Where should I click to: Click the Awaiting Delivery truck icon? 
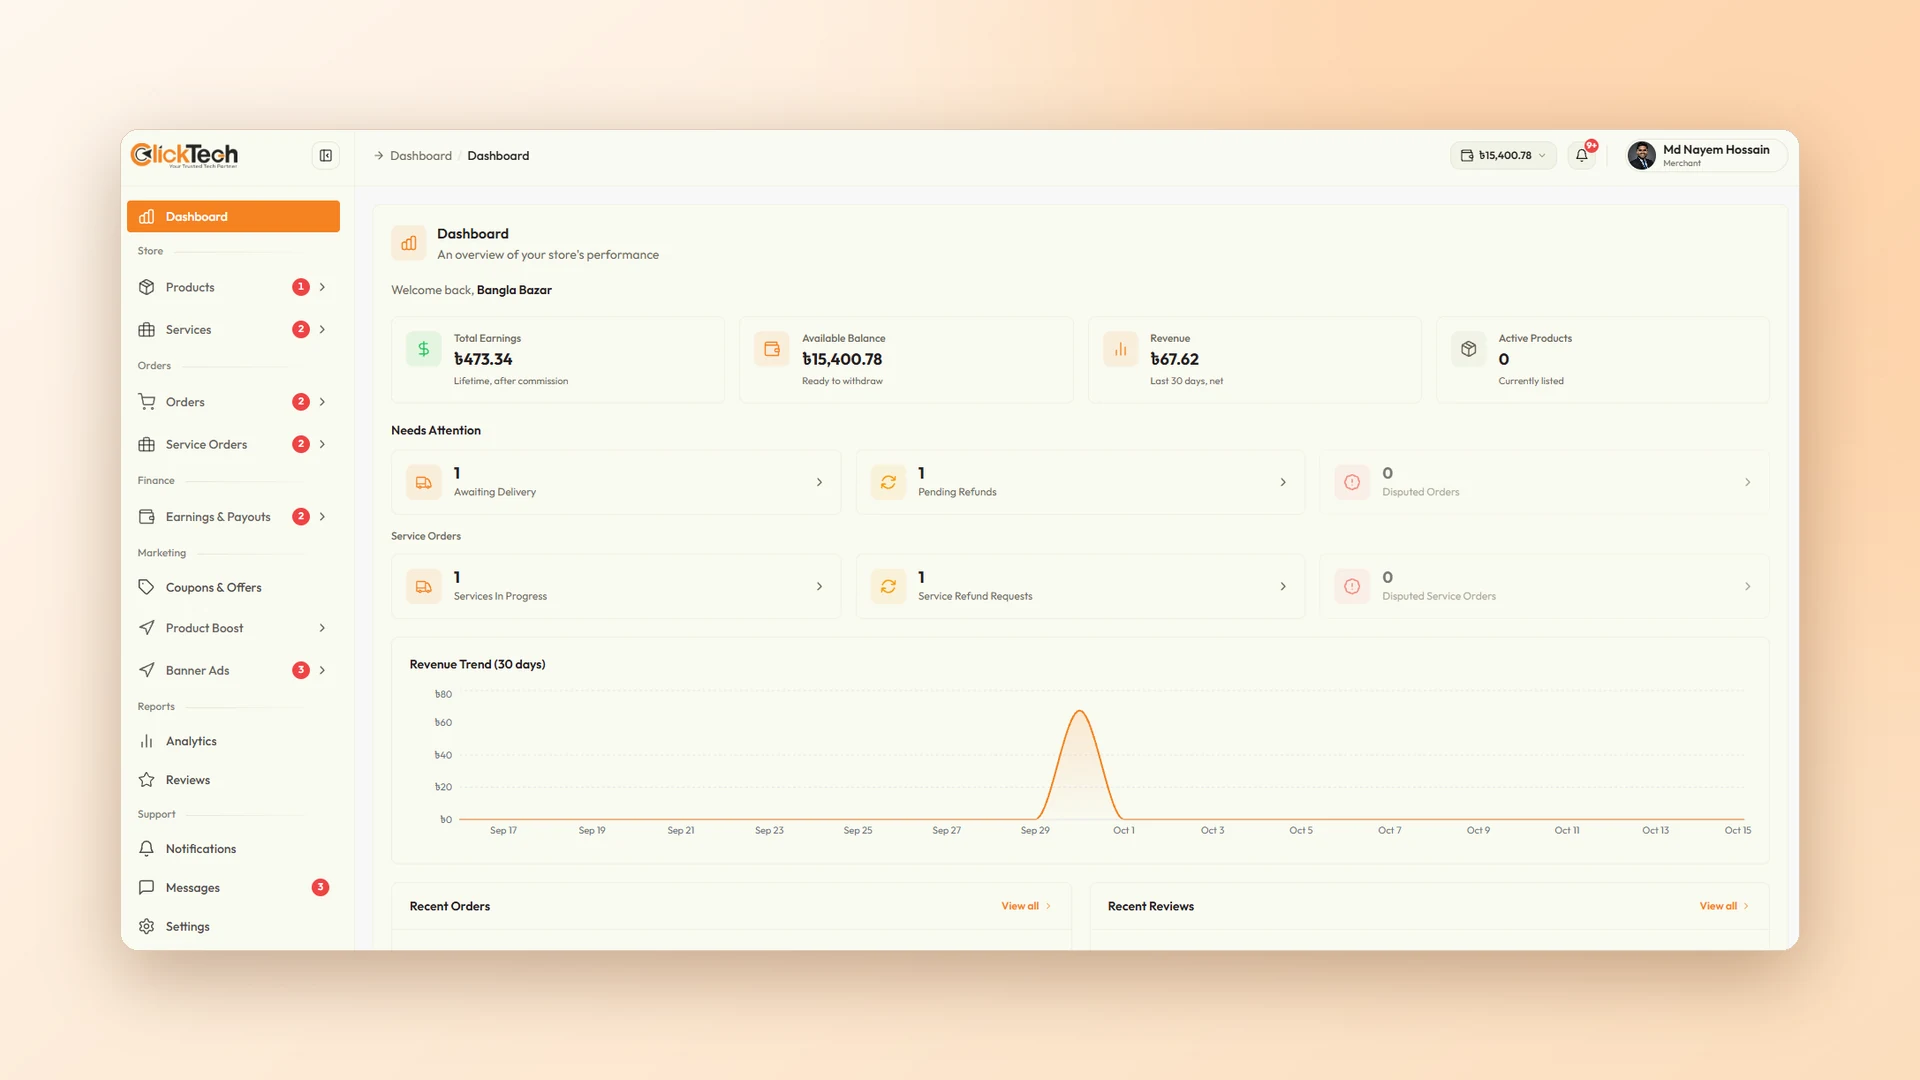424,482
